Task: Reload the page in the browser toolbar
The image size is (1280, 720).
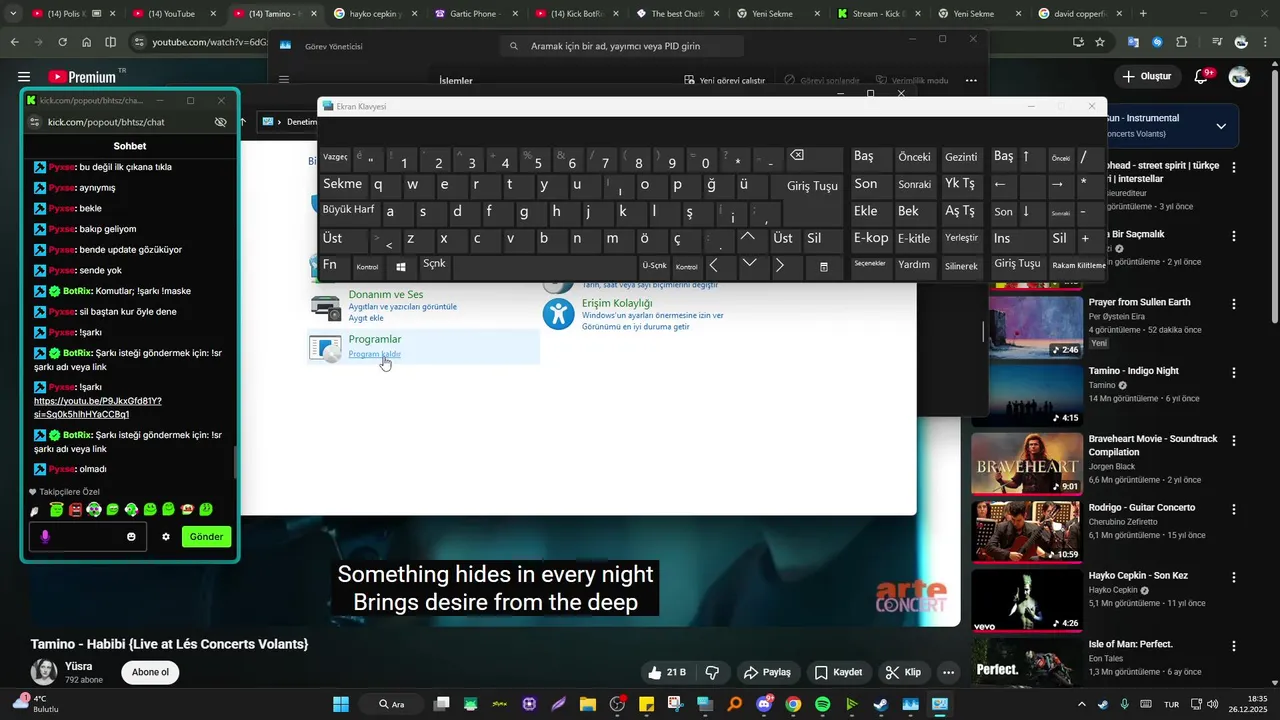Action: [x=62, y=42]
